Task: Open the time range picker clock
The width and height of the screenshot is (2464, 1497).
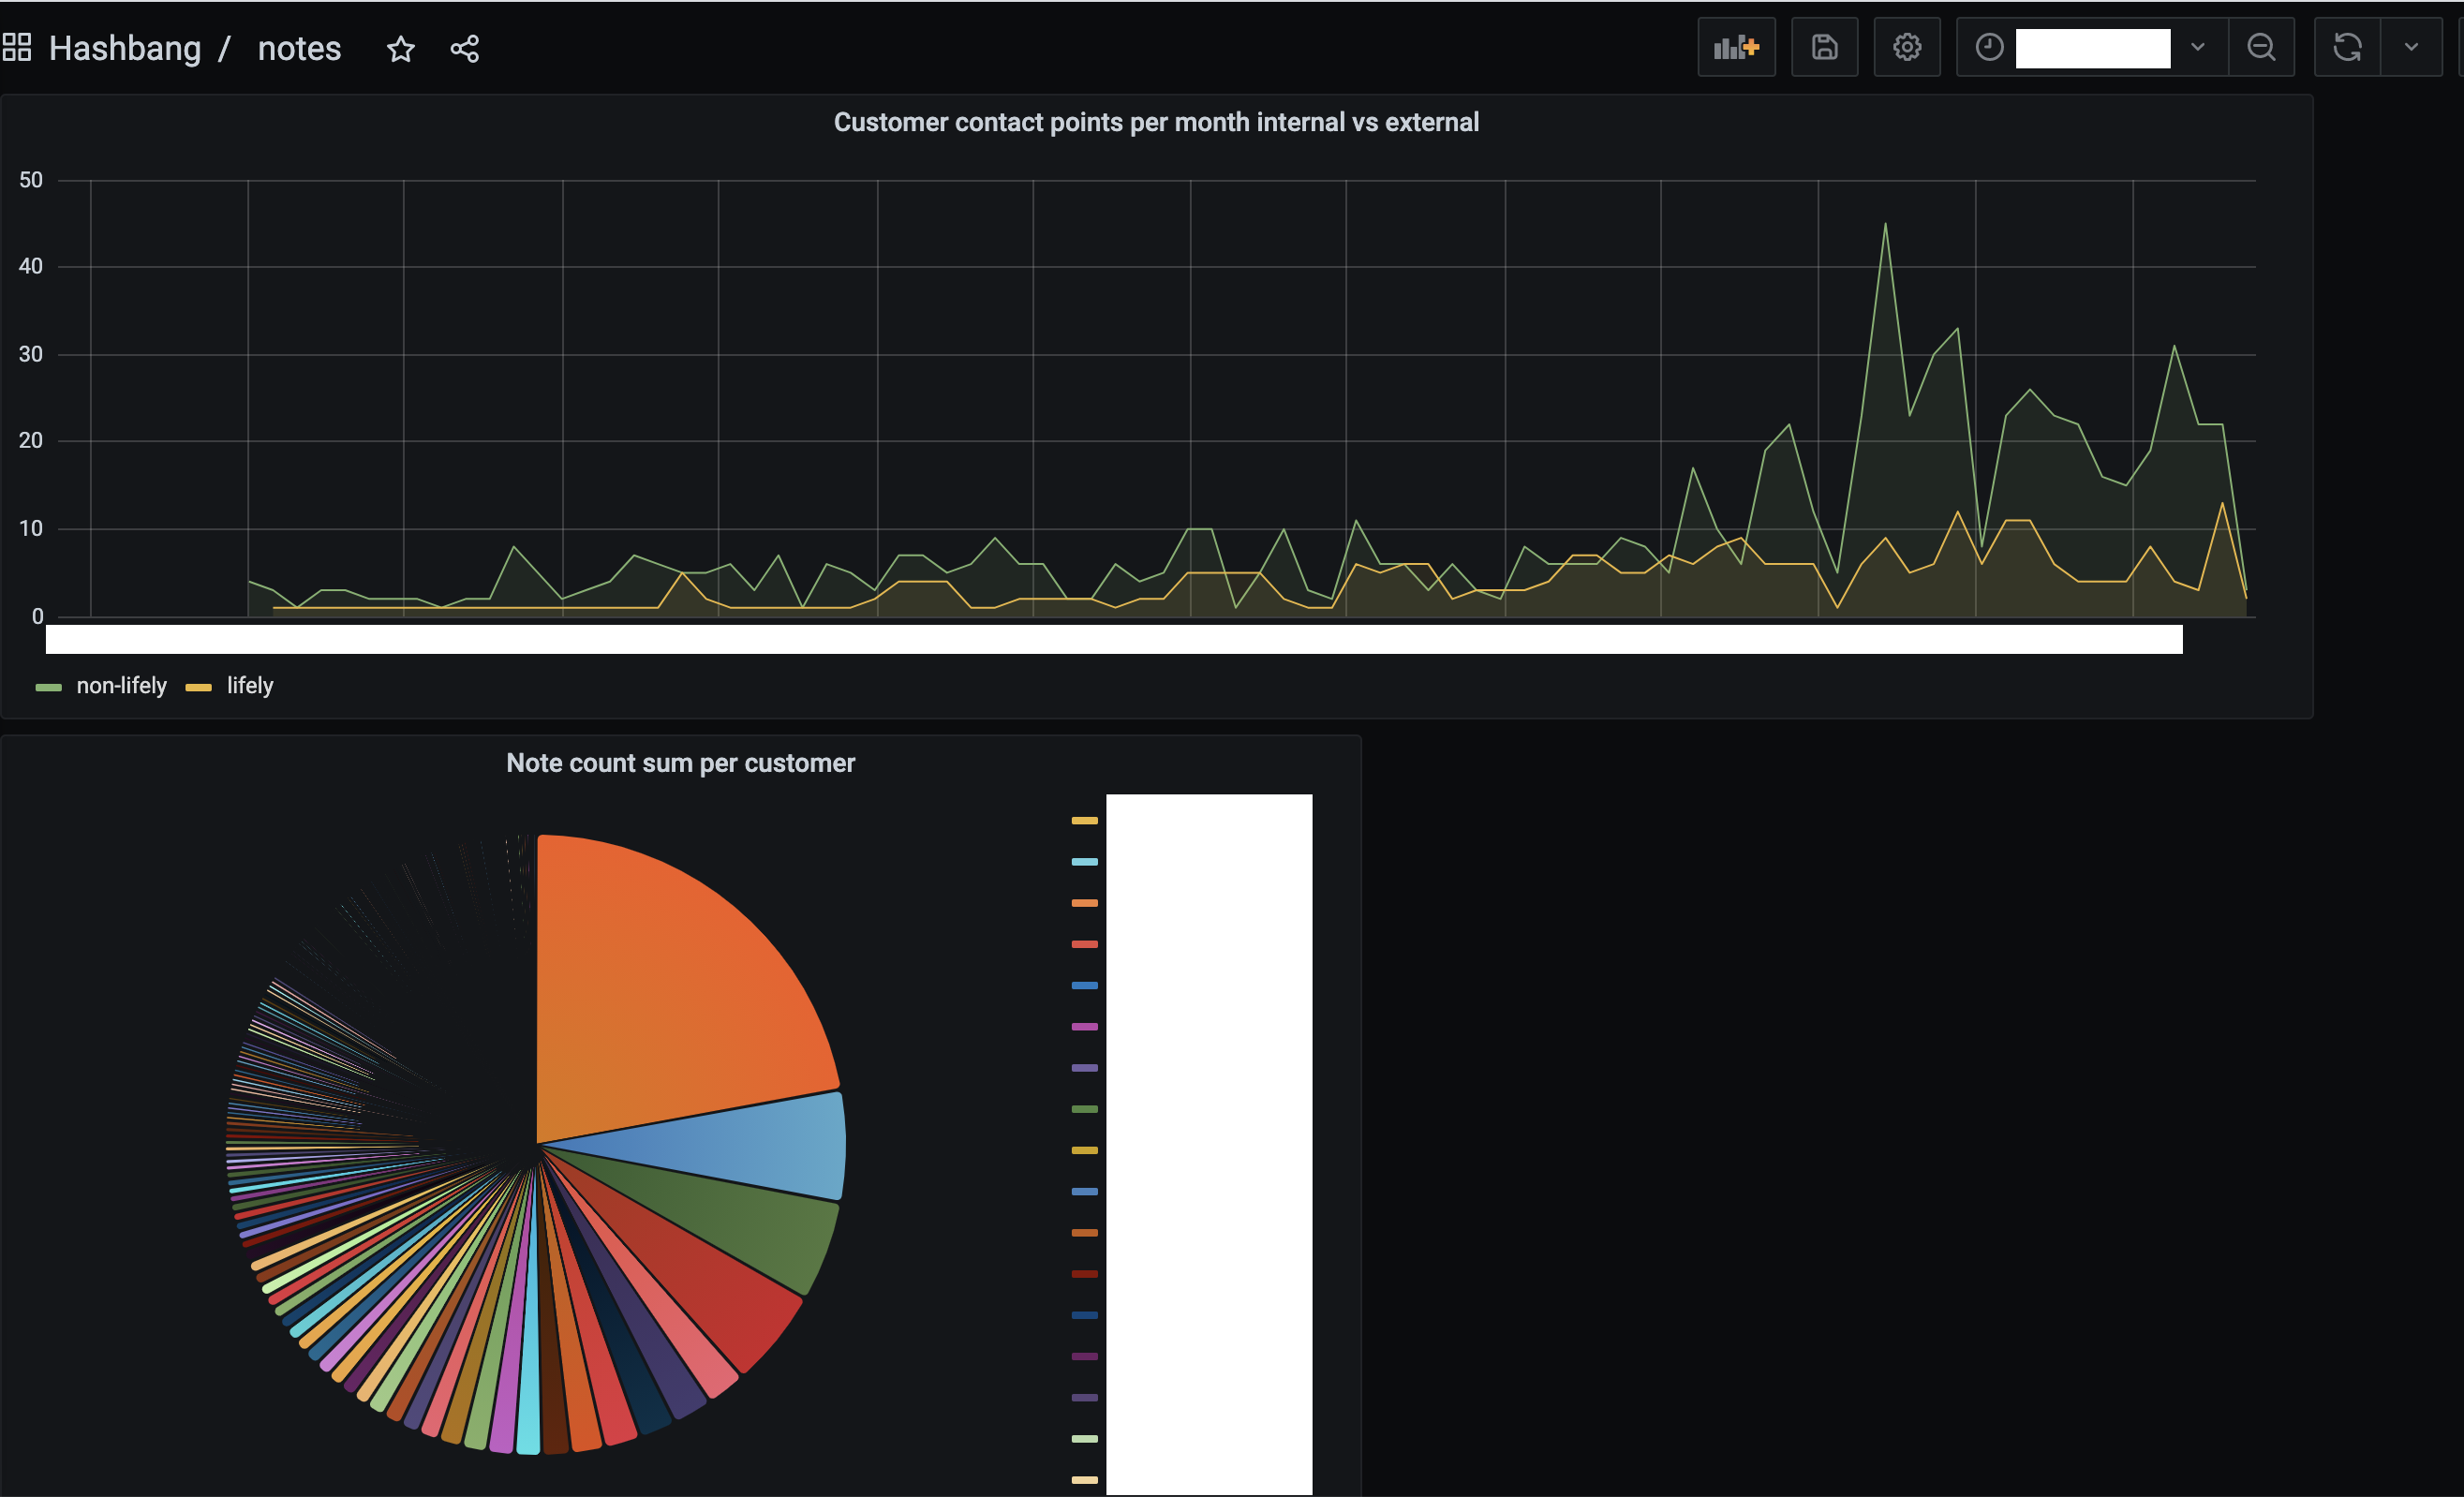Action: click(1989, 47)
